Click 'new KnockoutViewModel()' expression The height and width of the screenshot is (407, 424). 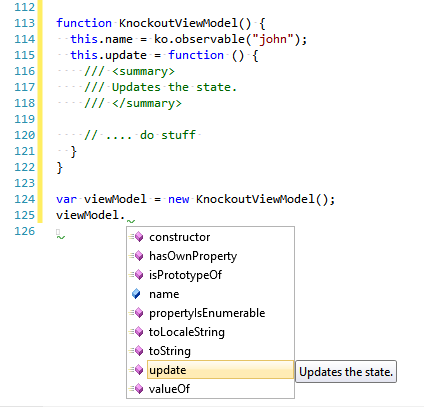point(248,199)
